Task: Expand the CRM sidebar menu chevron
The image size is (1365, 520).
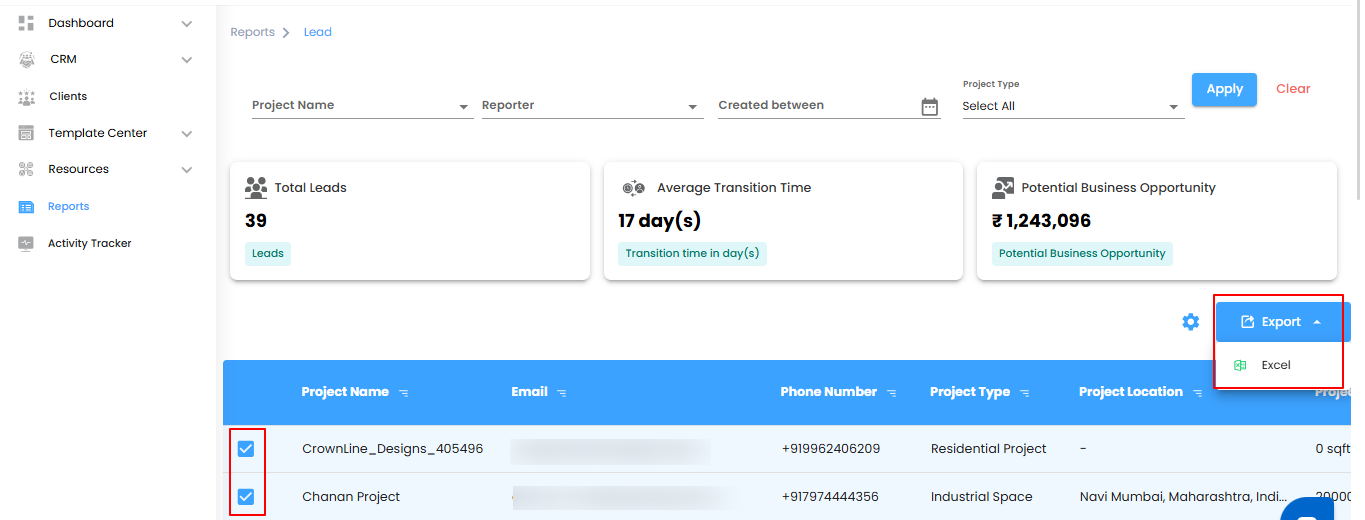Action: point(187,60)
